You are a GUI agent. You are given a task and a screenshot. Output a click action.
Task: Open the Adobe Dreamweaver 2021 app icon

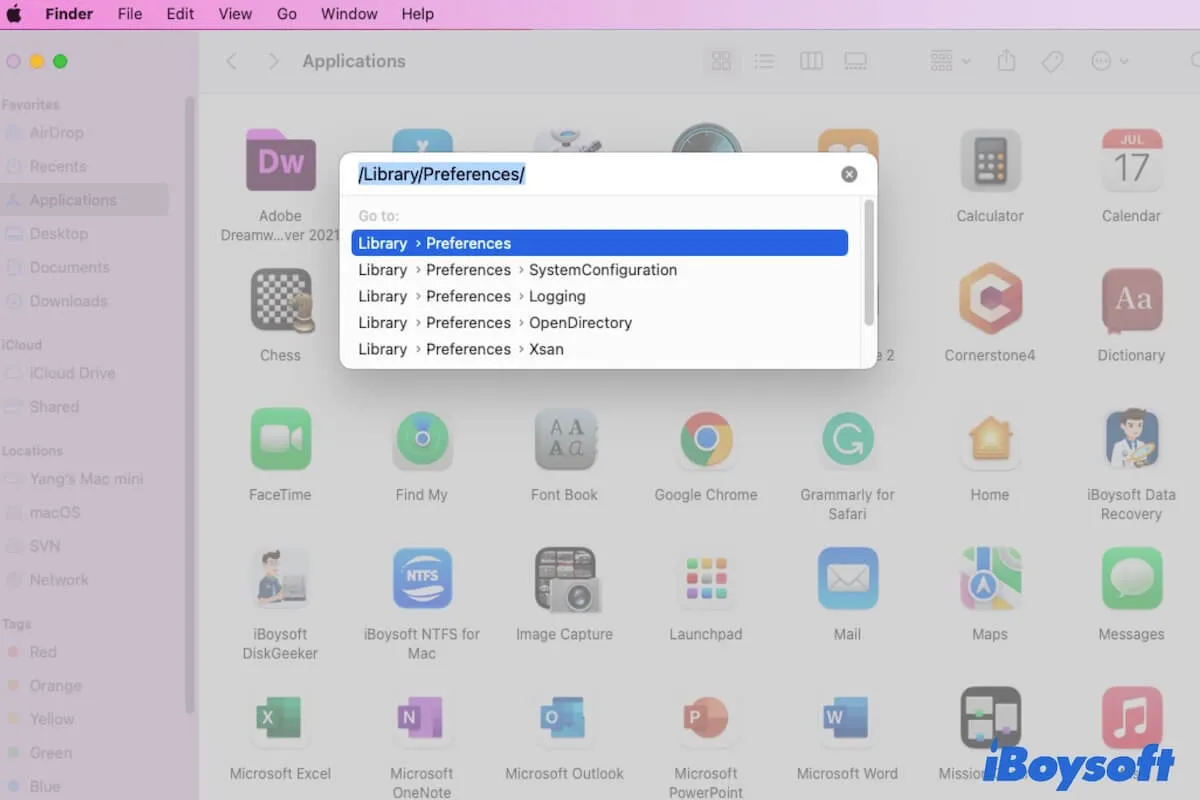[281, 160]
